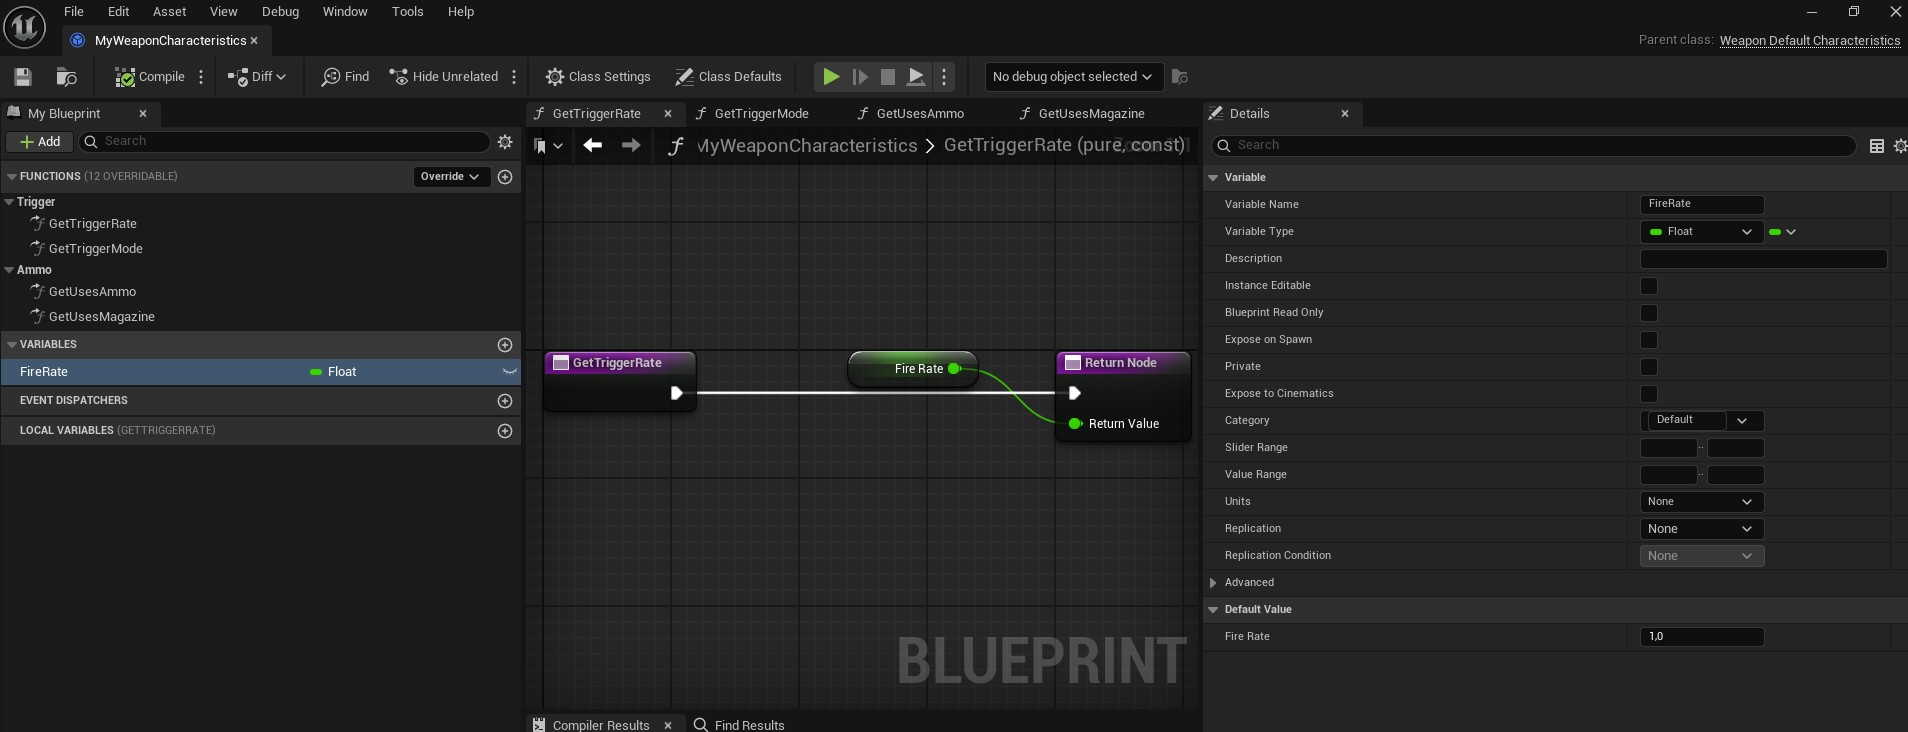The height and width of the screenshot is (732, 1908).
Task: Open the Variable Type Float dropdown
Action: [x=1702, y=232]
